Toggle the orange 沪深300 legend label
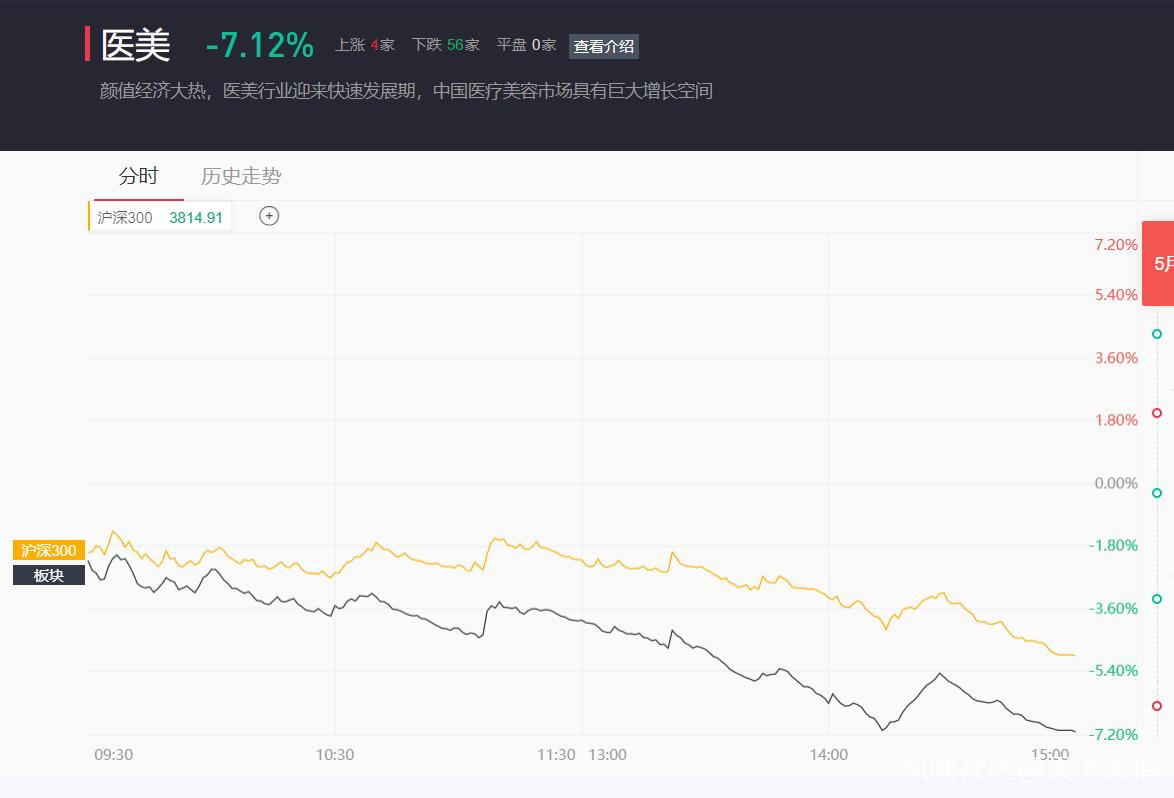1174x798 pixels. (x=49, y=551)
